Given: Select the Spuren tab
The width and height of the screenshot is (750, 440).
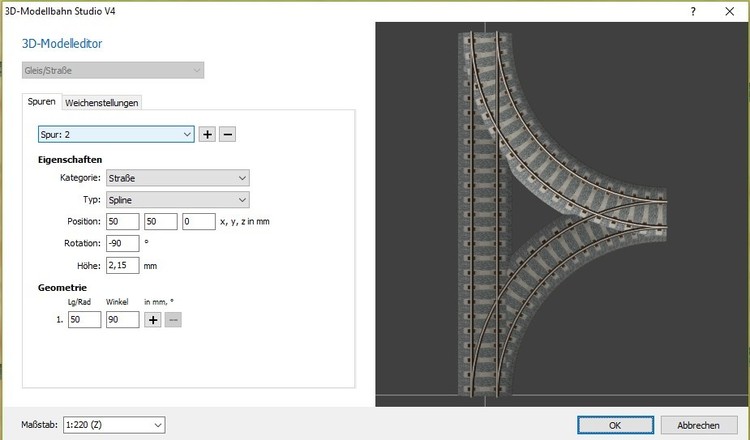Looking at the screenshot, I should tap(42, 102).
